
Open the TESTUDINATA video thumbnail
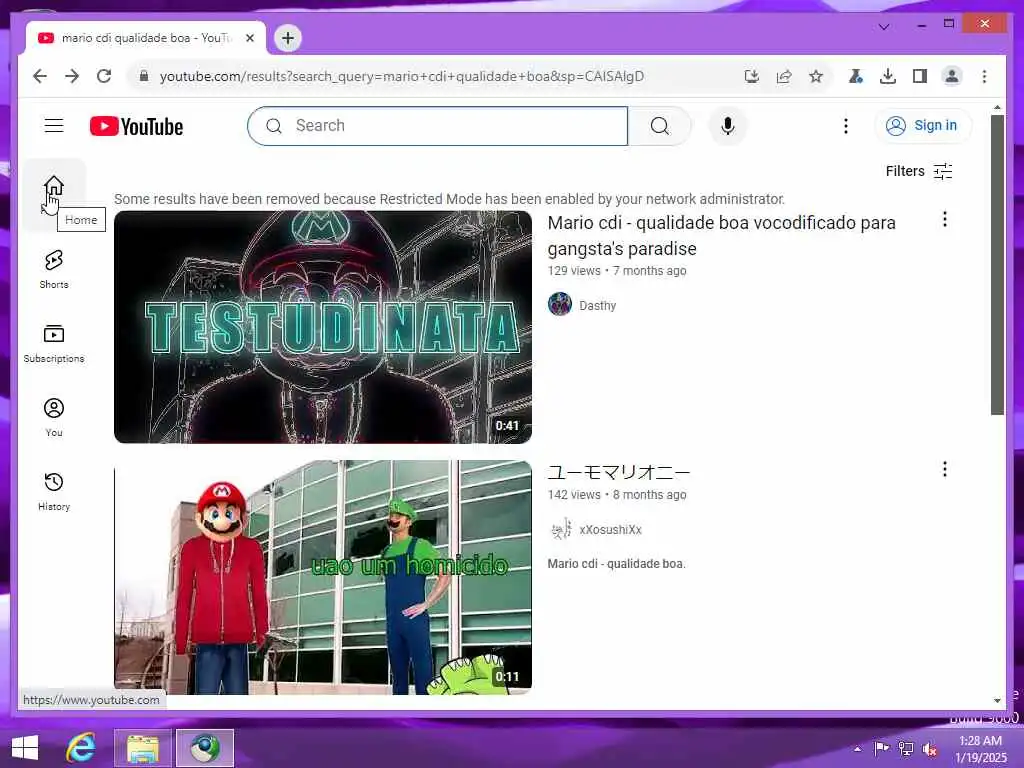323,327
